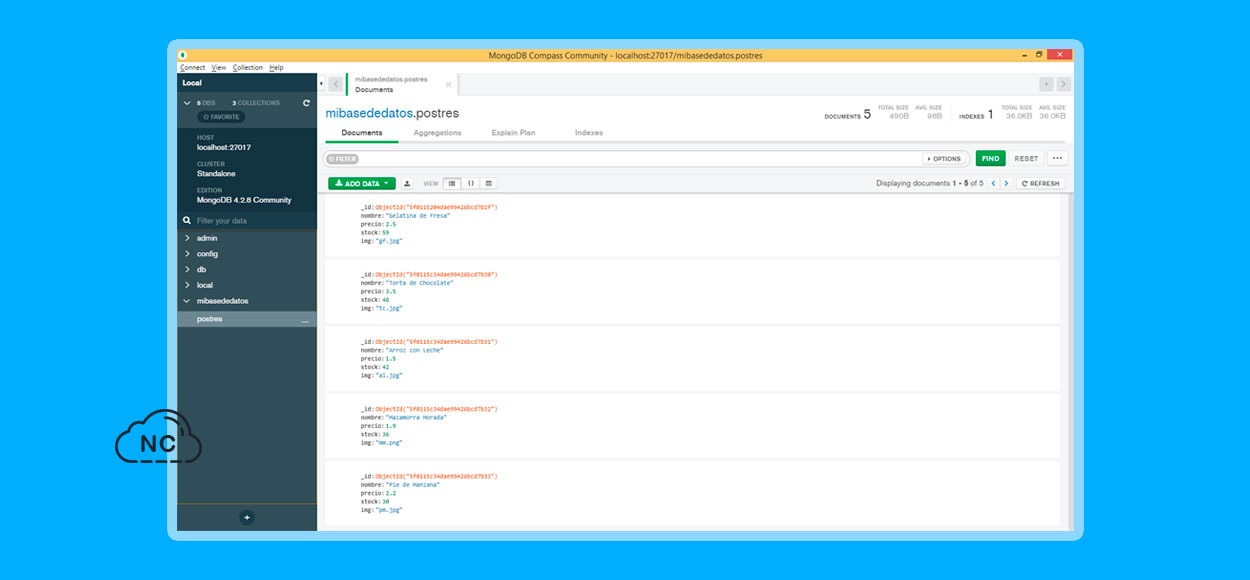Screen dimensions: 1250x580
Task: Expand the admin database
Action: pyautogui.click(x=187, y=238)
